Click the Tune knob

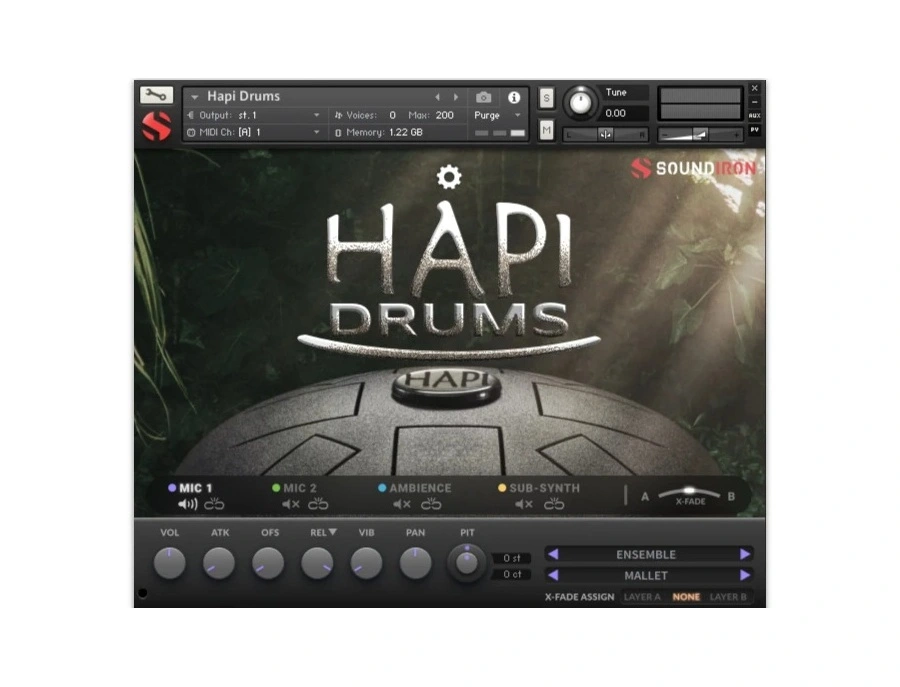click(x=580, y=103)
